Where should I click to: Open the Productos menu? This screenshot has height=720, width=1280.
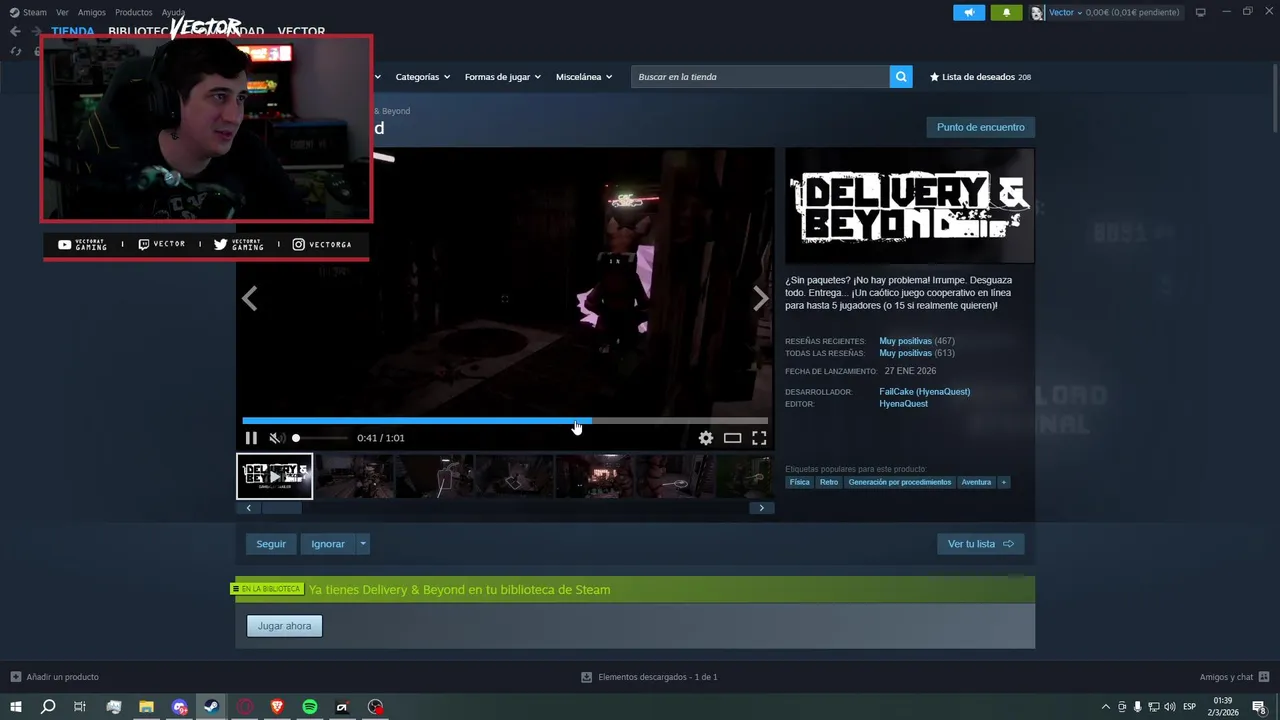[x=134, y=12]
